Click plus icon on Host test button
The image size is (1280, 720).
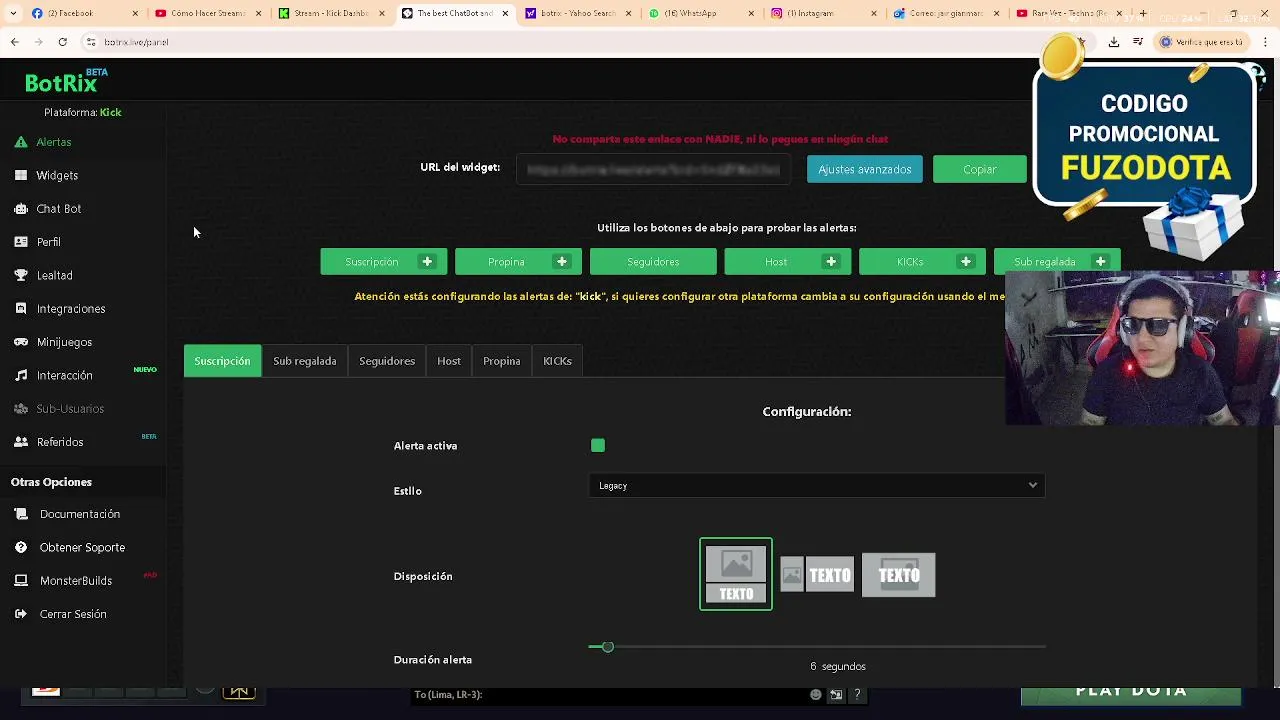(831, 262)
